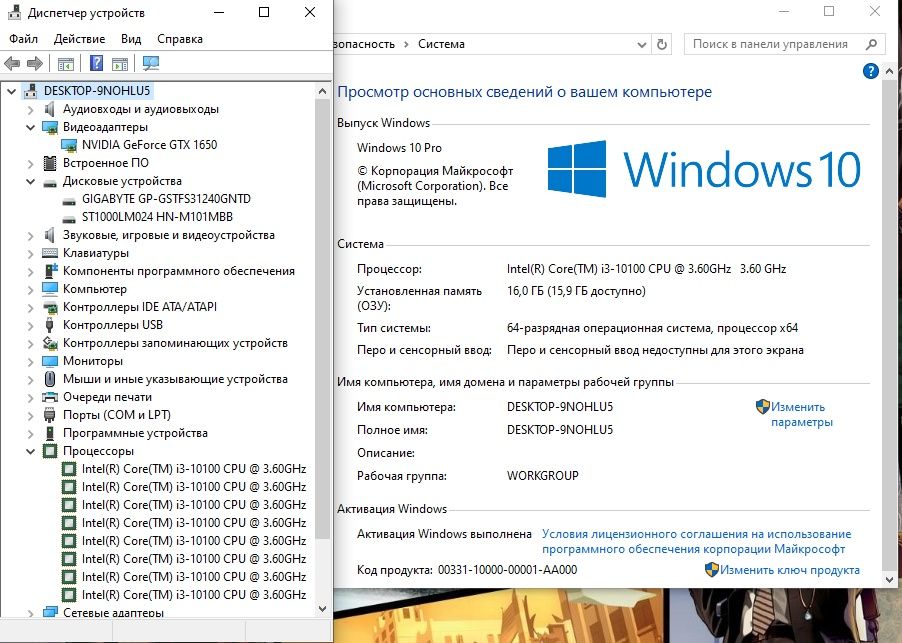Viewport: 902px width, 643px height.
Task: Collapse the Дисковые устройства category
Action: click(x=30, y=181)
